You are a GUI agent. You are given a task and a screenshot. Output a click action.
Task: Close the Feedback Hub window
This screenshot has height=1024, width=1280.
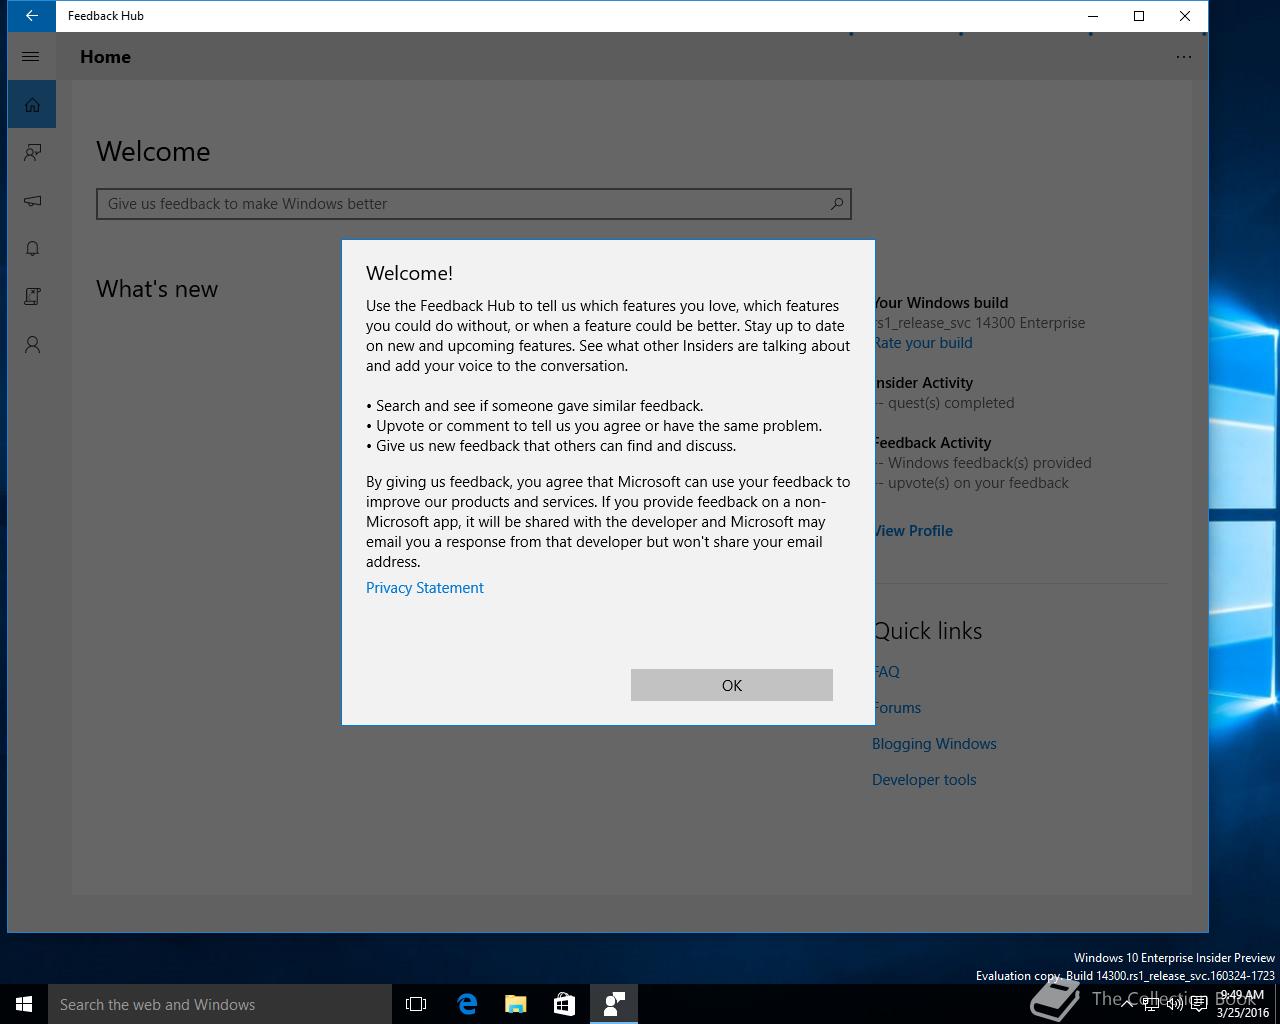(1185, 16)
